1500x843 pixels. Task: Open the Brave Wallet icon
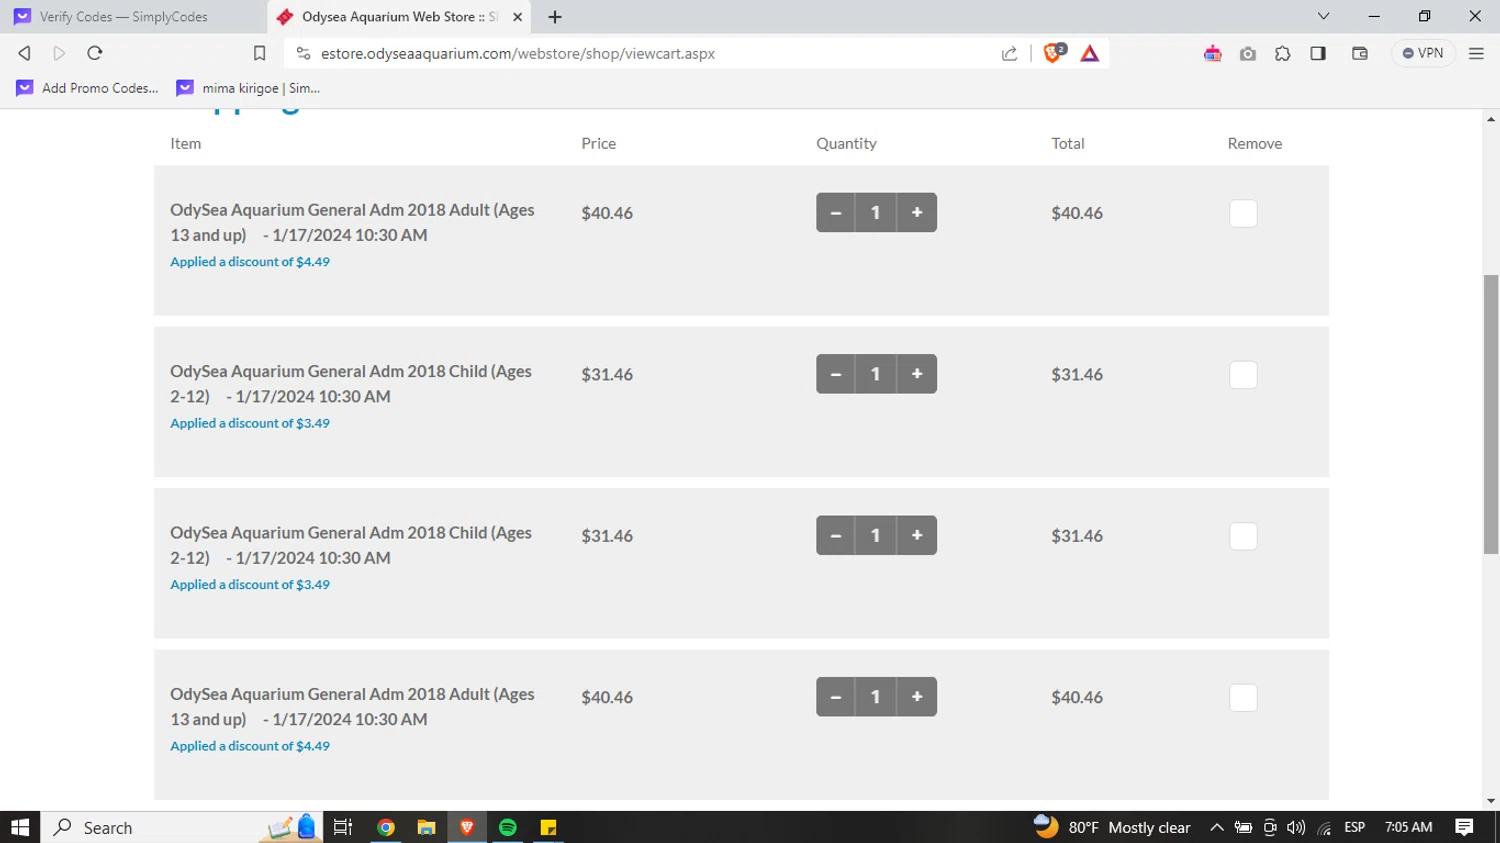click(x=1359, y=53)
